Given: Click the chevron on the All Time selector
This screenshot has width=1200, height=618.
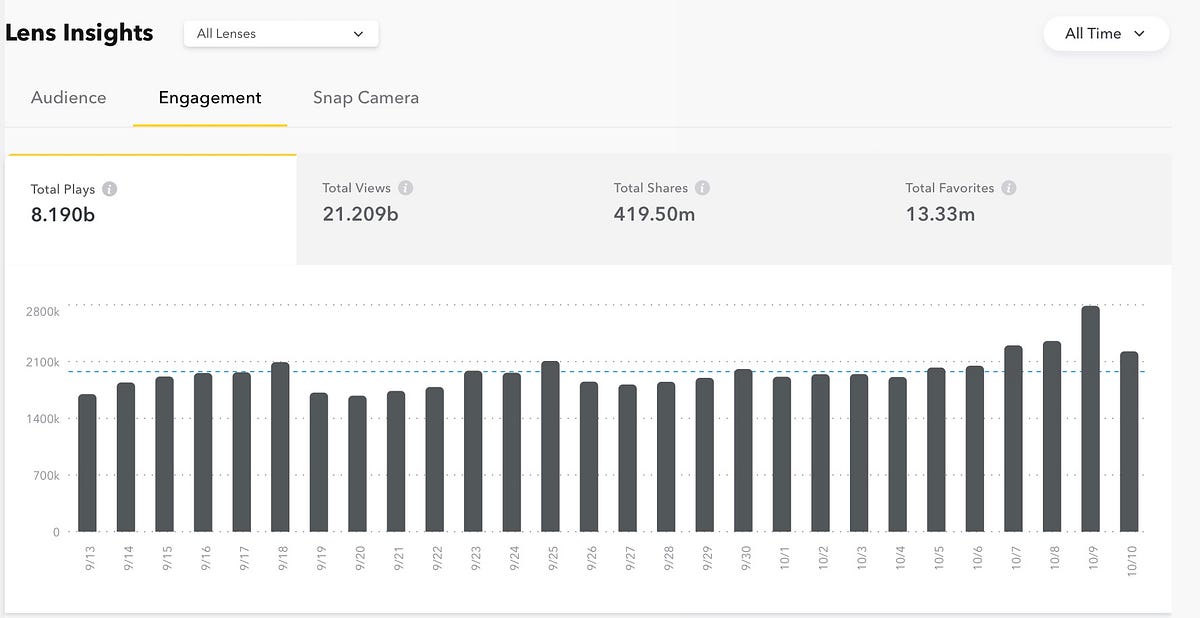Looking at the screenshot, I should click(1138, 33).
